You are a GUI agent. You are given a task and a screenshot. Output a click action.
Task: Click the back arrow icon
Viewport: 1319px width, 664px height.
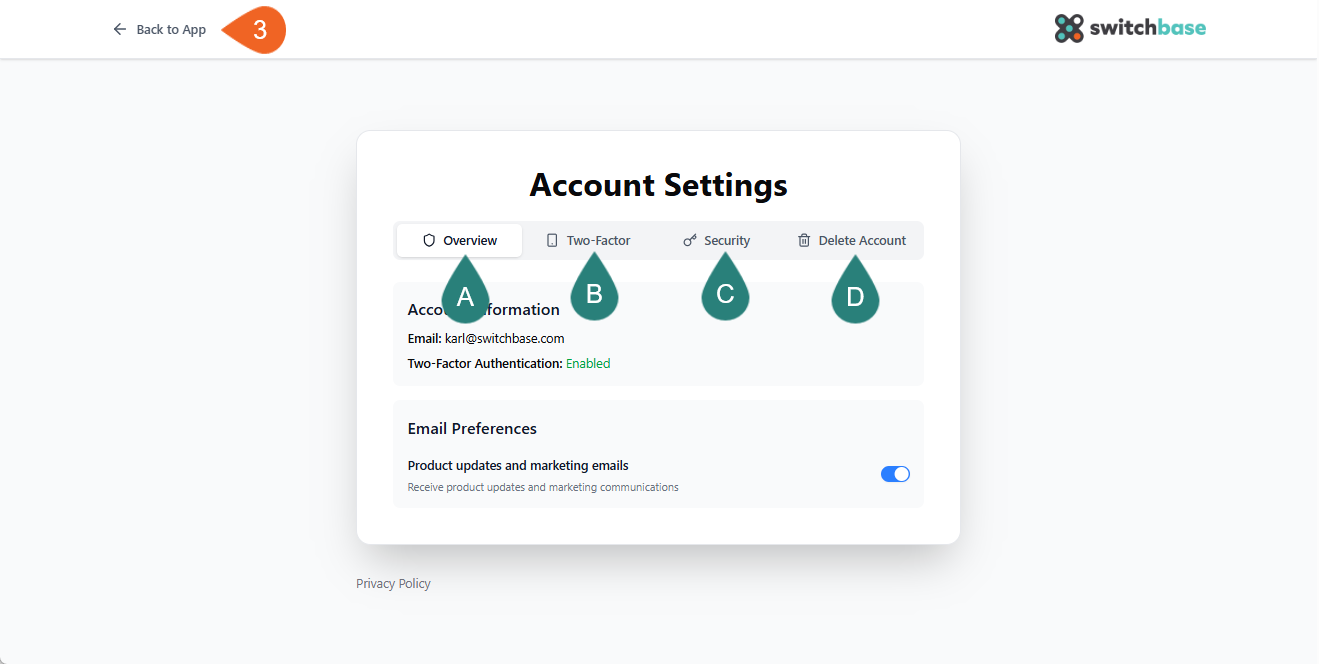pos(120,30)
